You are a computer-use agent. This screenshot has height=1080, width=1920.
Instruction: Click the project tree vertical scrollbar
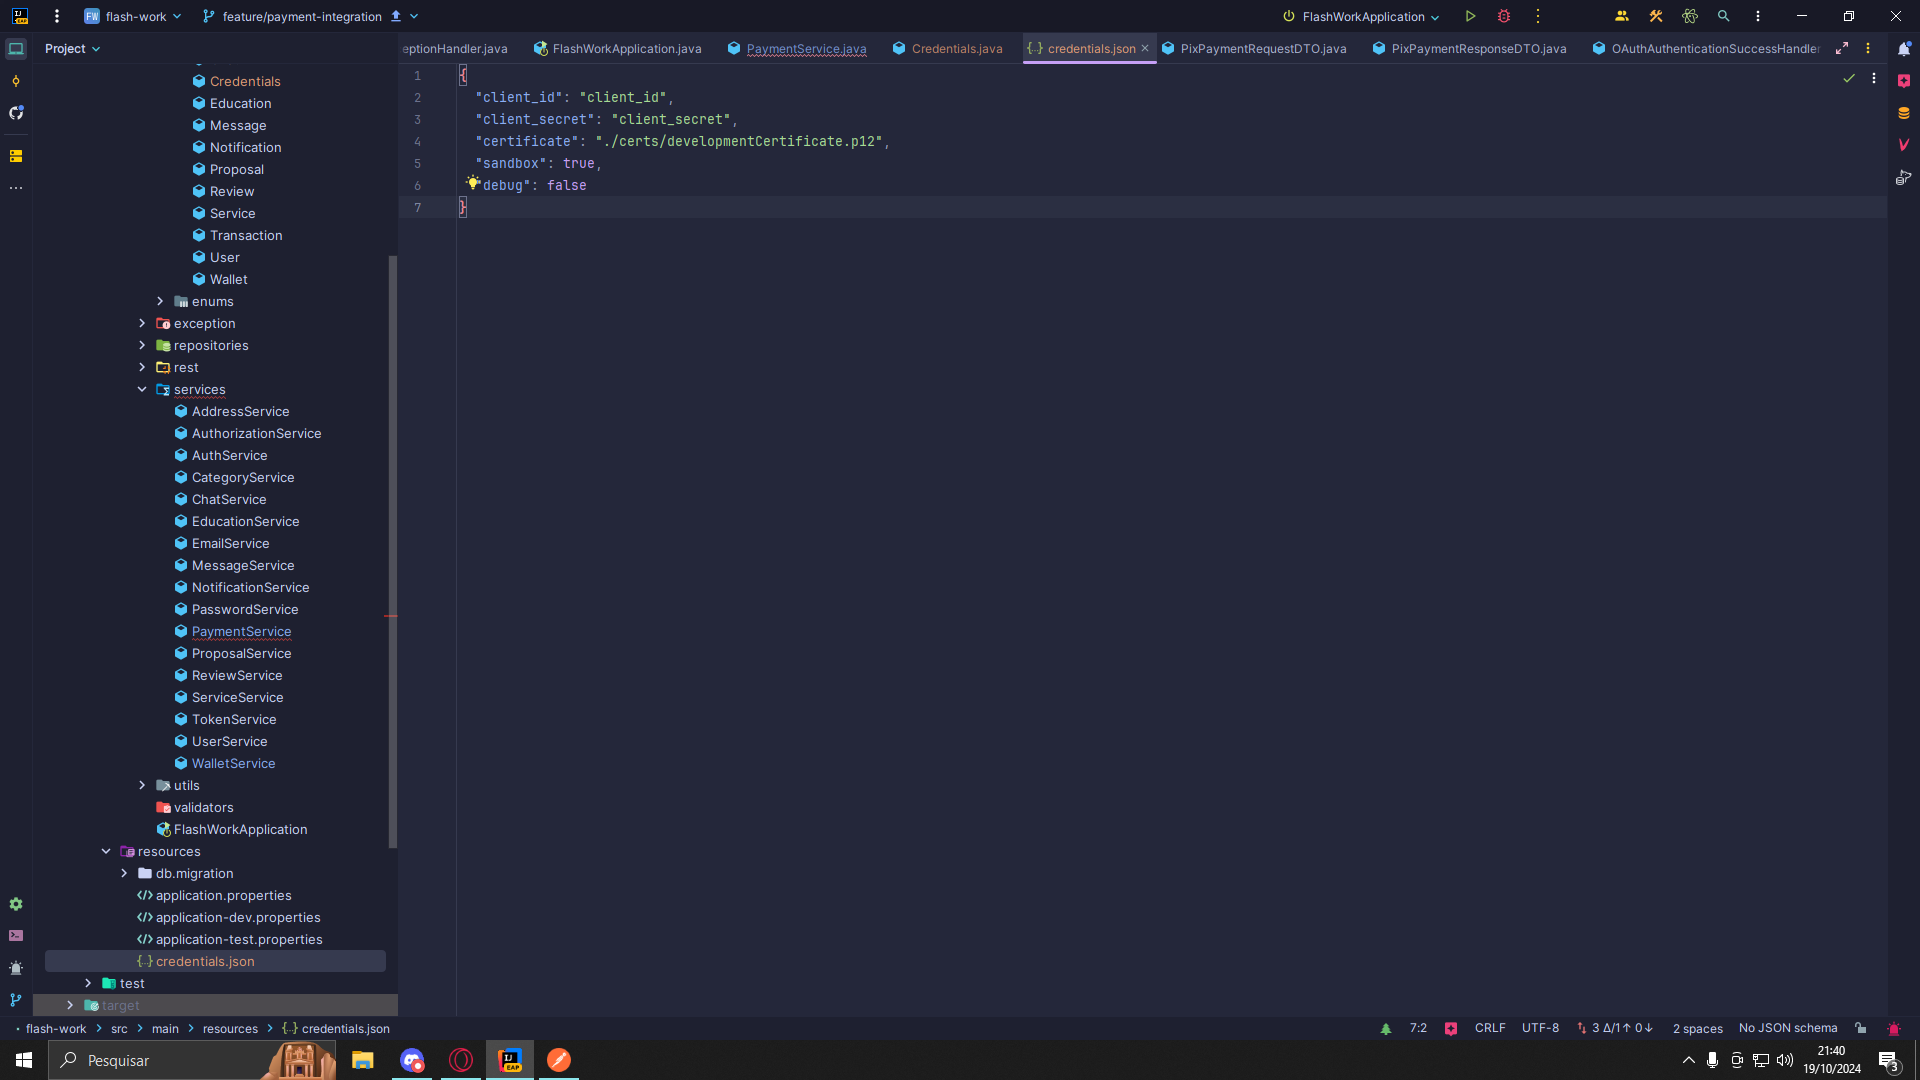pyautogui.click(x=392, y=552)
